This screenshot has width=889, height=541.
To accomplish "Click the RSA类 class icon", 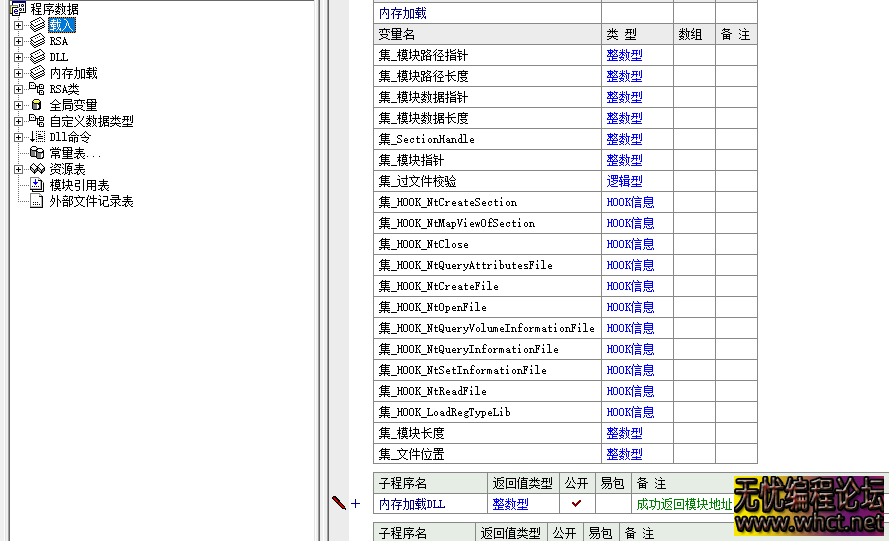I will [x=37, y=89].
